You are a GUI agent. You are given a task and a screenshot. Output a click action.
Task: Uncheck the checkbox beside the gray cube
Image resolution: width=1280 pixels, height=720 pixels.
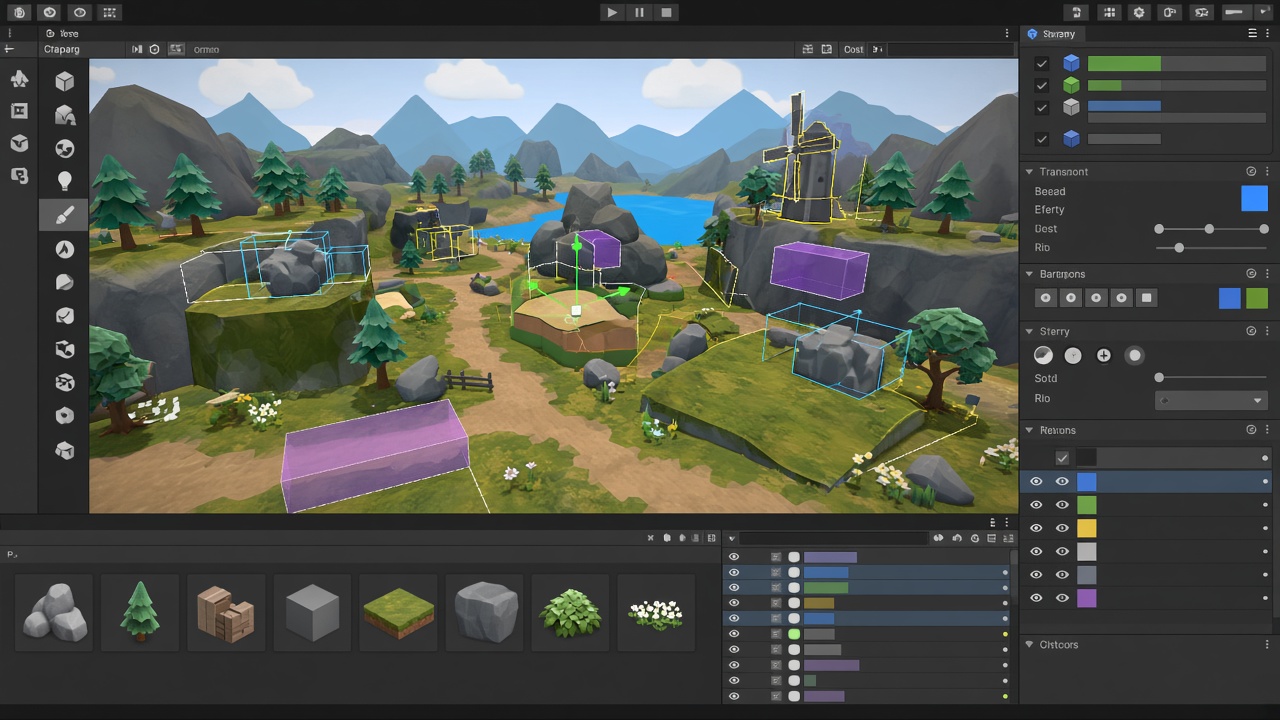tap(1042, 108)
